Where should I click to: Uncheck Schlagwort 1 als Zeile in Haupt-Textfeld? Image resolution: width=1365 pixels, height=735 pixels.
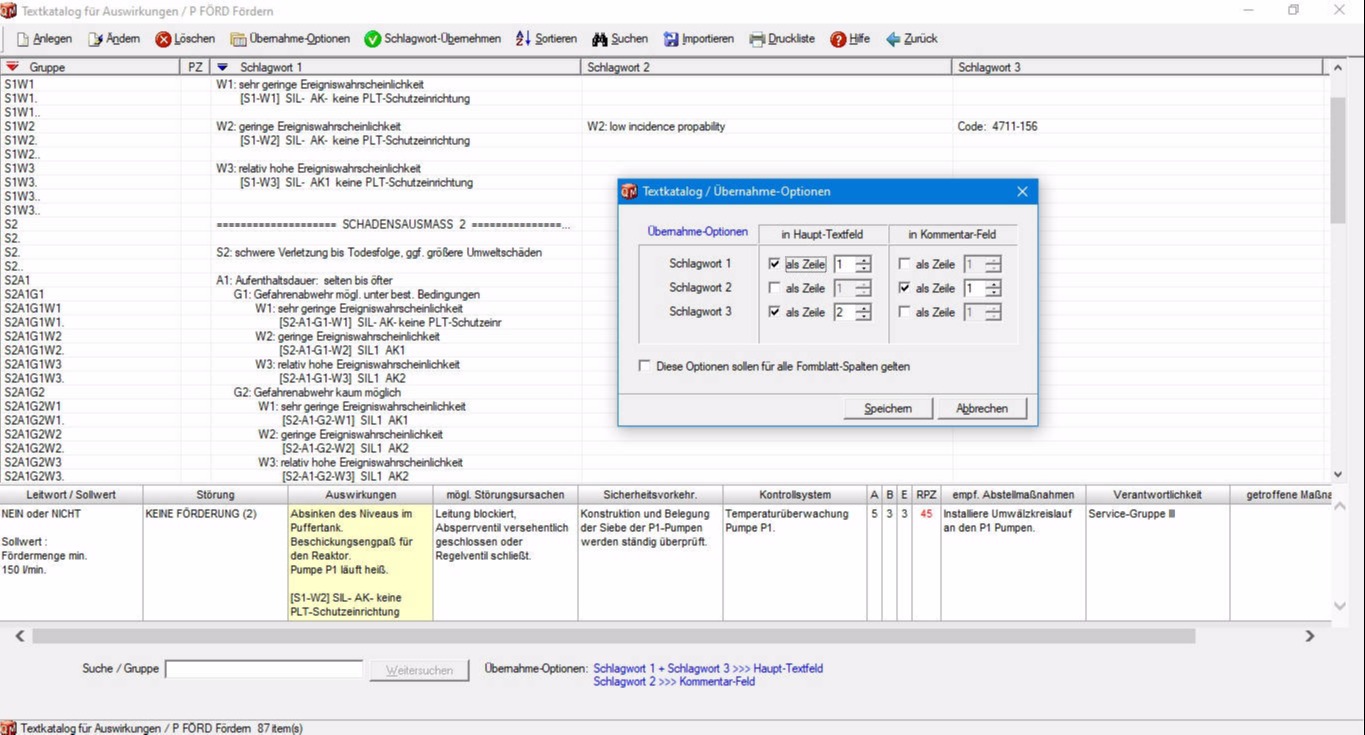tap(774, 264)
